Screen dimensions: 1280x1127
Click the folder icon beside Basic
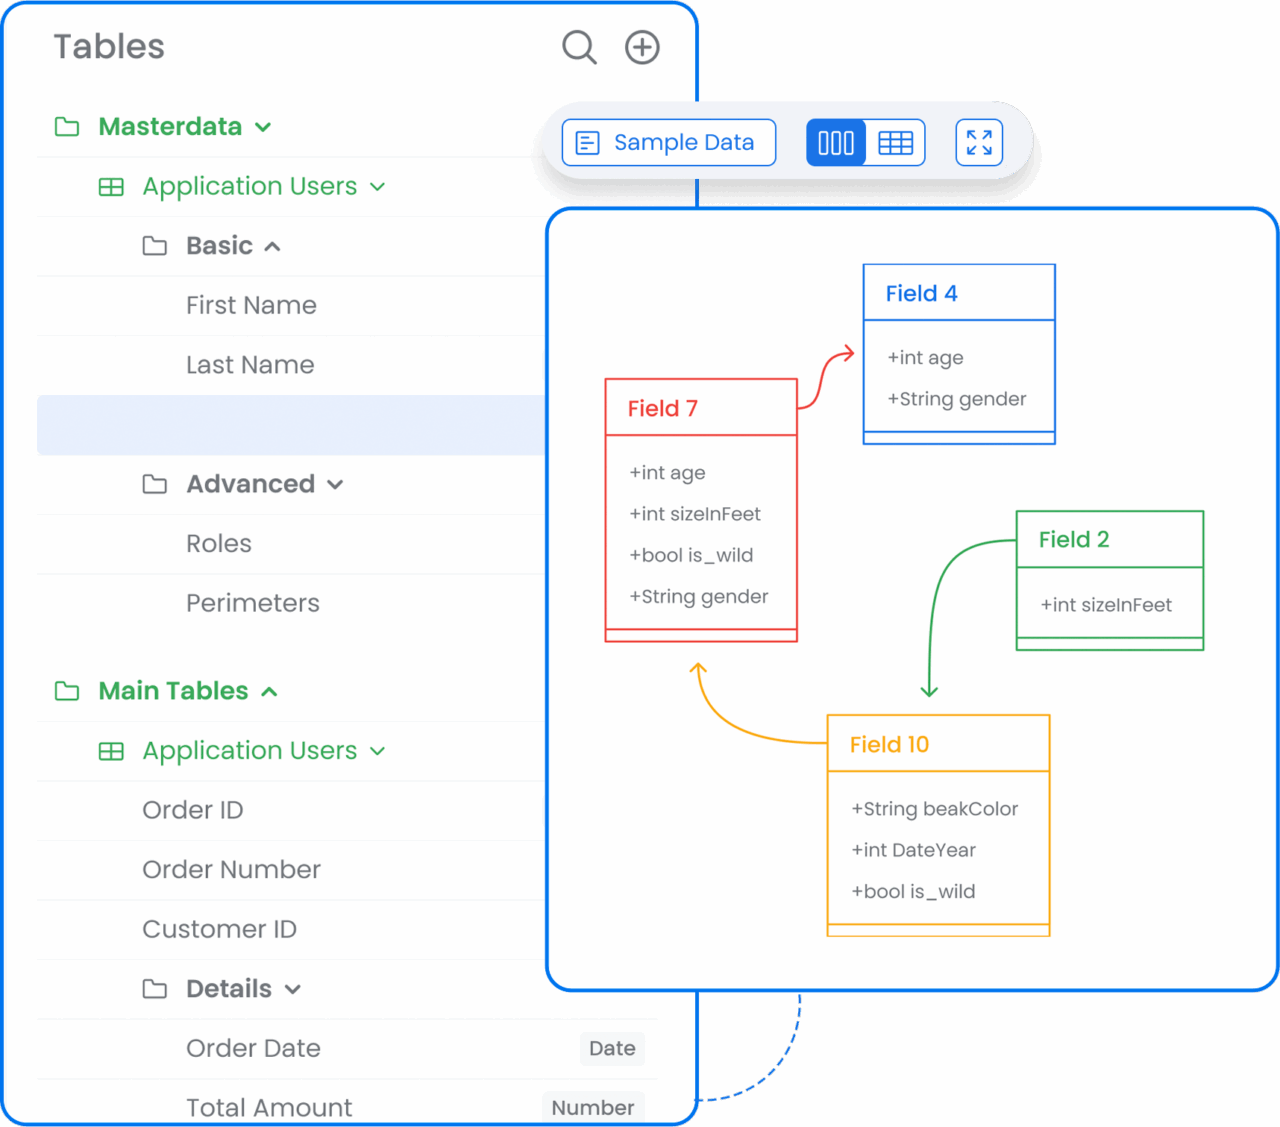[155, 245]
